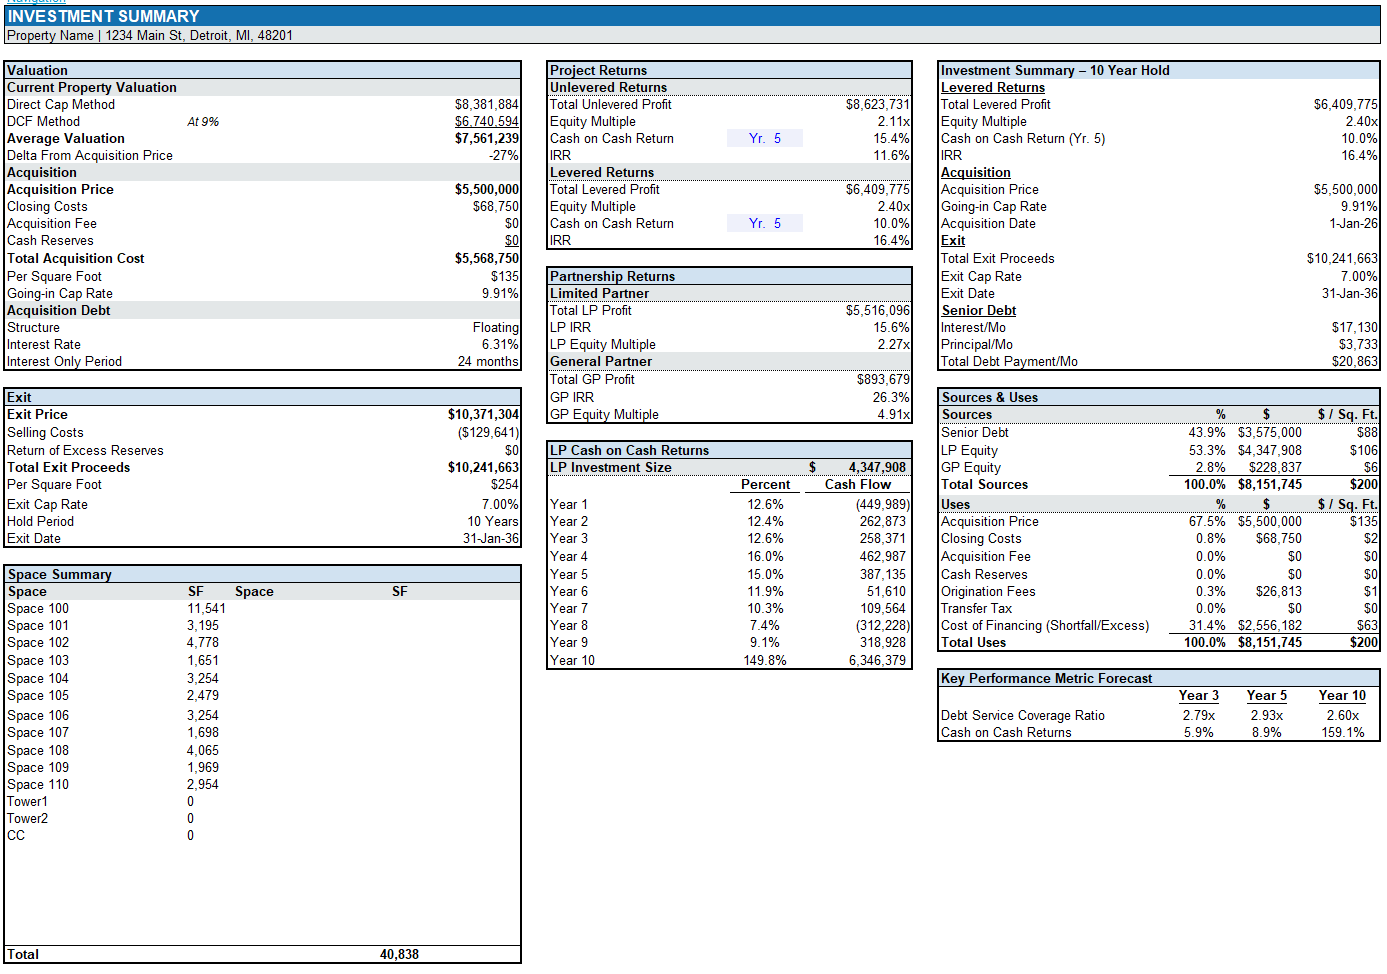Click Senior Debt amount $3,575,000 in Sources
This screenshot has width=1387, height=974.
[1269, 432]
